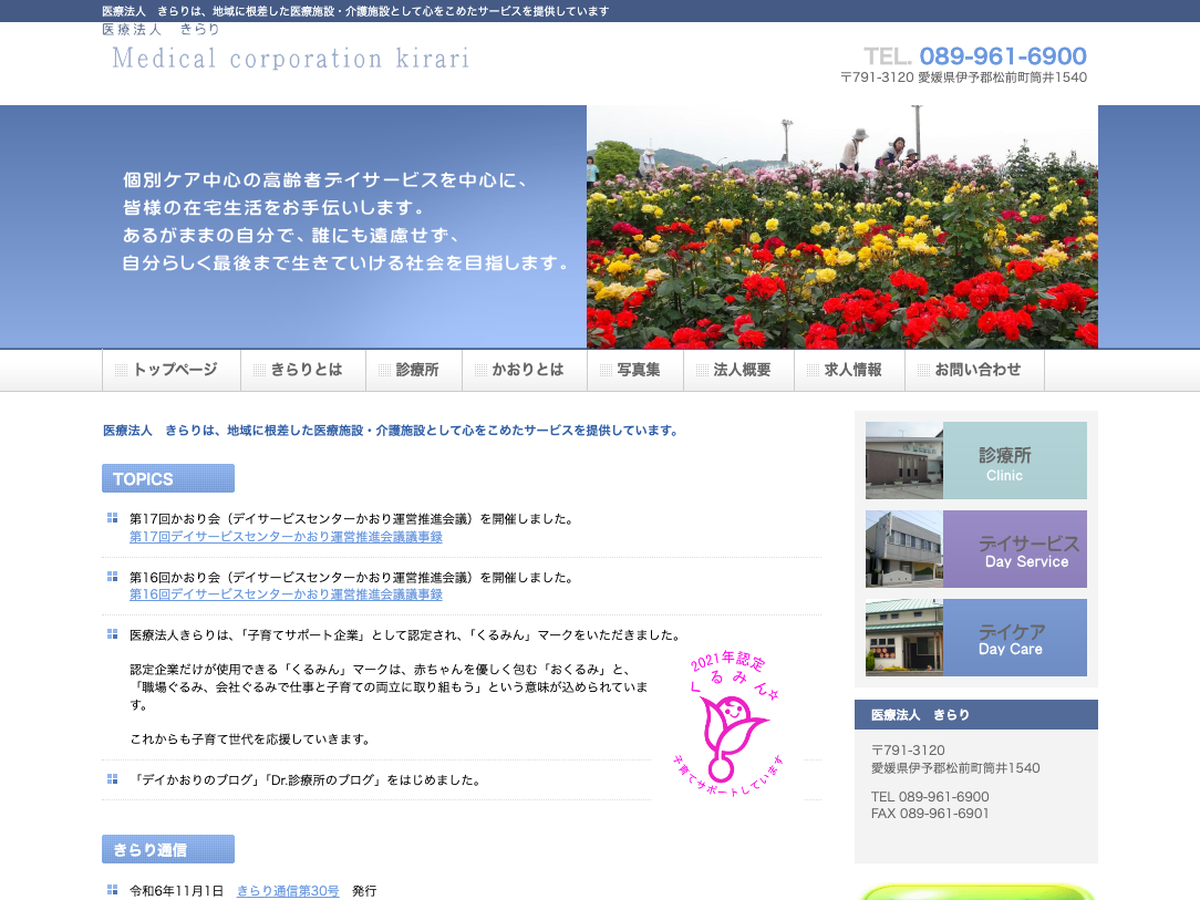Open the きらりとは menu item
The width and height of the screenshot is (1200, 900).
[304, 370]
